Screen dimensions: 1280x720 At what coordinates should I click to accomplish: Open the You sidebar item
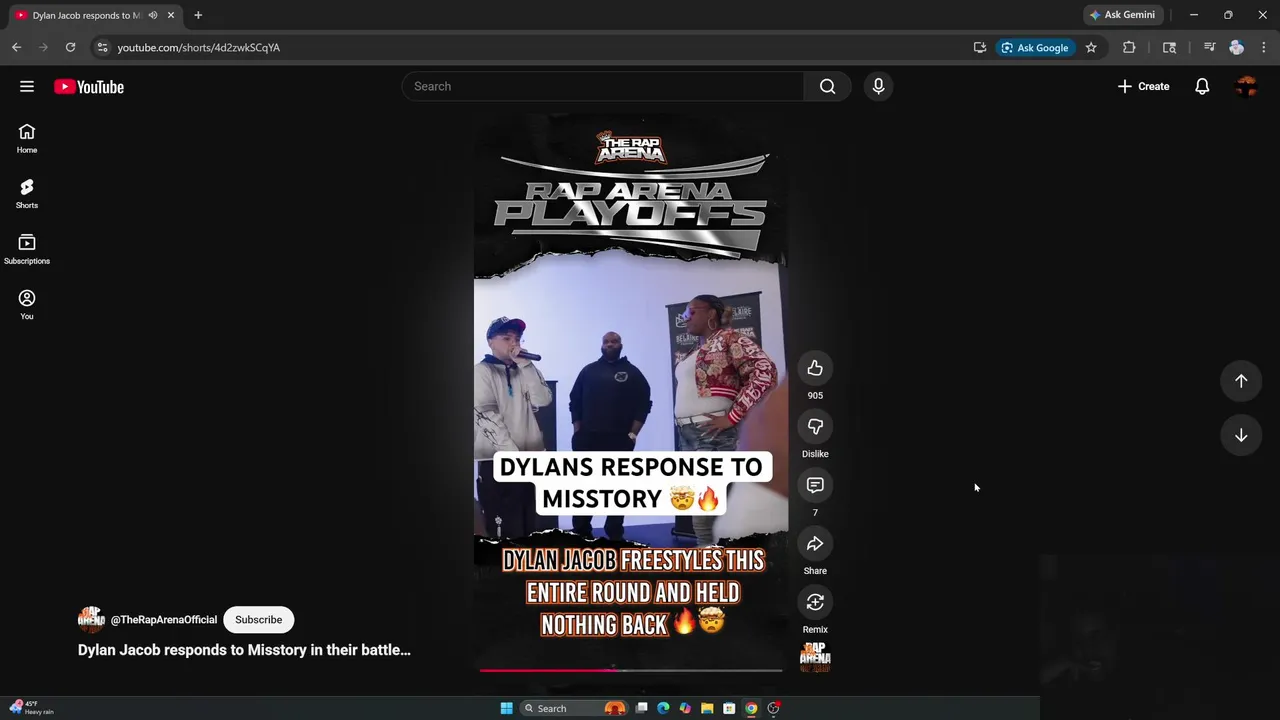point(27,305)
